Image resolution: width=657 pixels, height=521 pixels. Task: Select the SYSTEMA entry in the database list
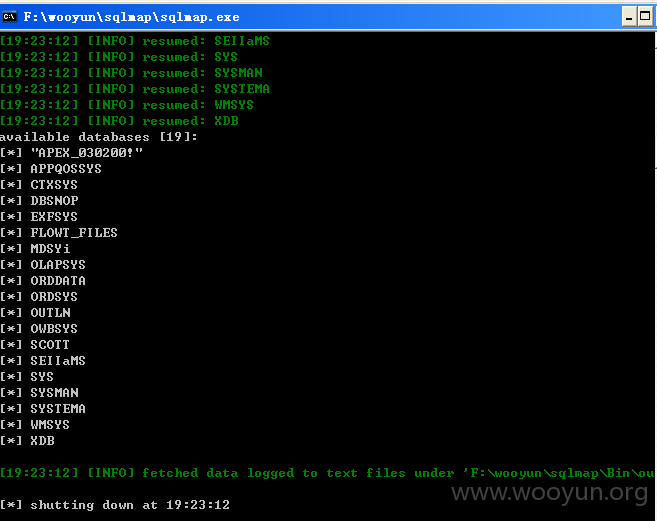coord(43,409)
